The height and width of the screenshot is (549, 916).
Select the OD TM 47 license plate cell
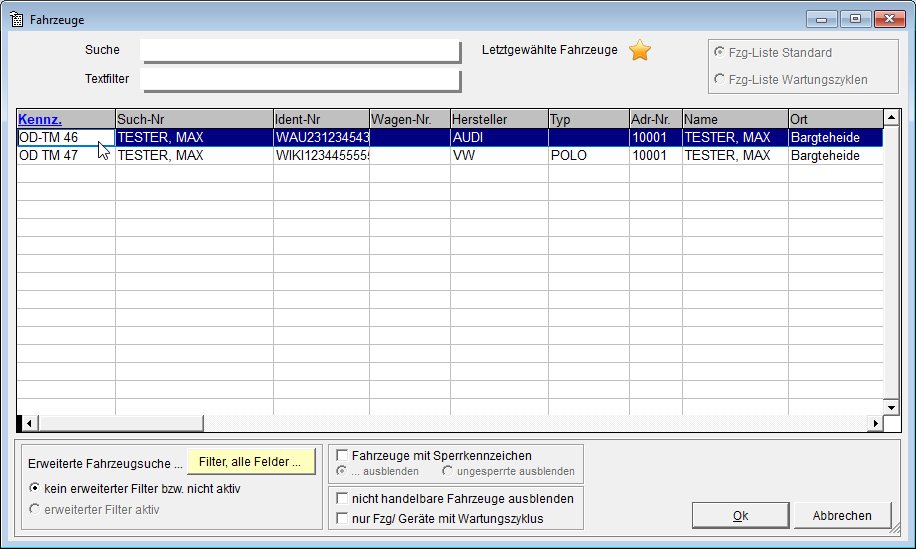pos(65,155)
